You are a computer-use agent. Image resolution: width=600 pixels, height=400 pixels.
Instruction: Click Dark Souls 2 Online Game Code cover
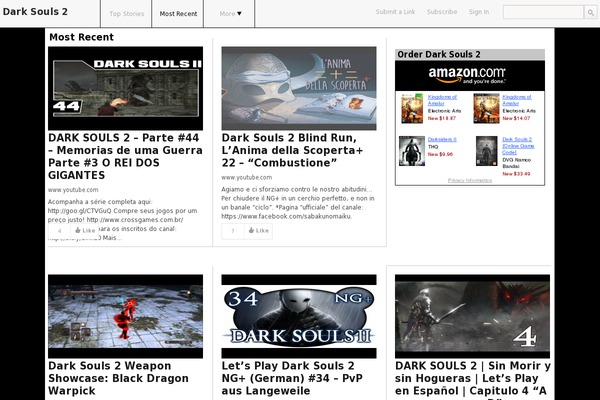point(486,151)
